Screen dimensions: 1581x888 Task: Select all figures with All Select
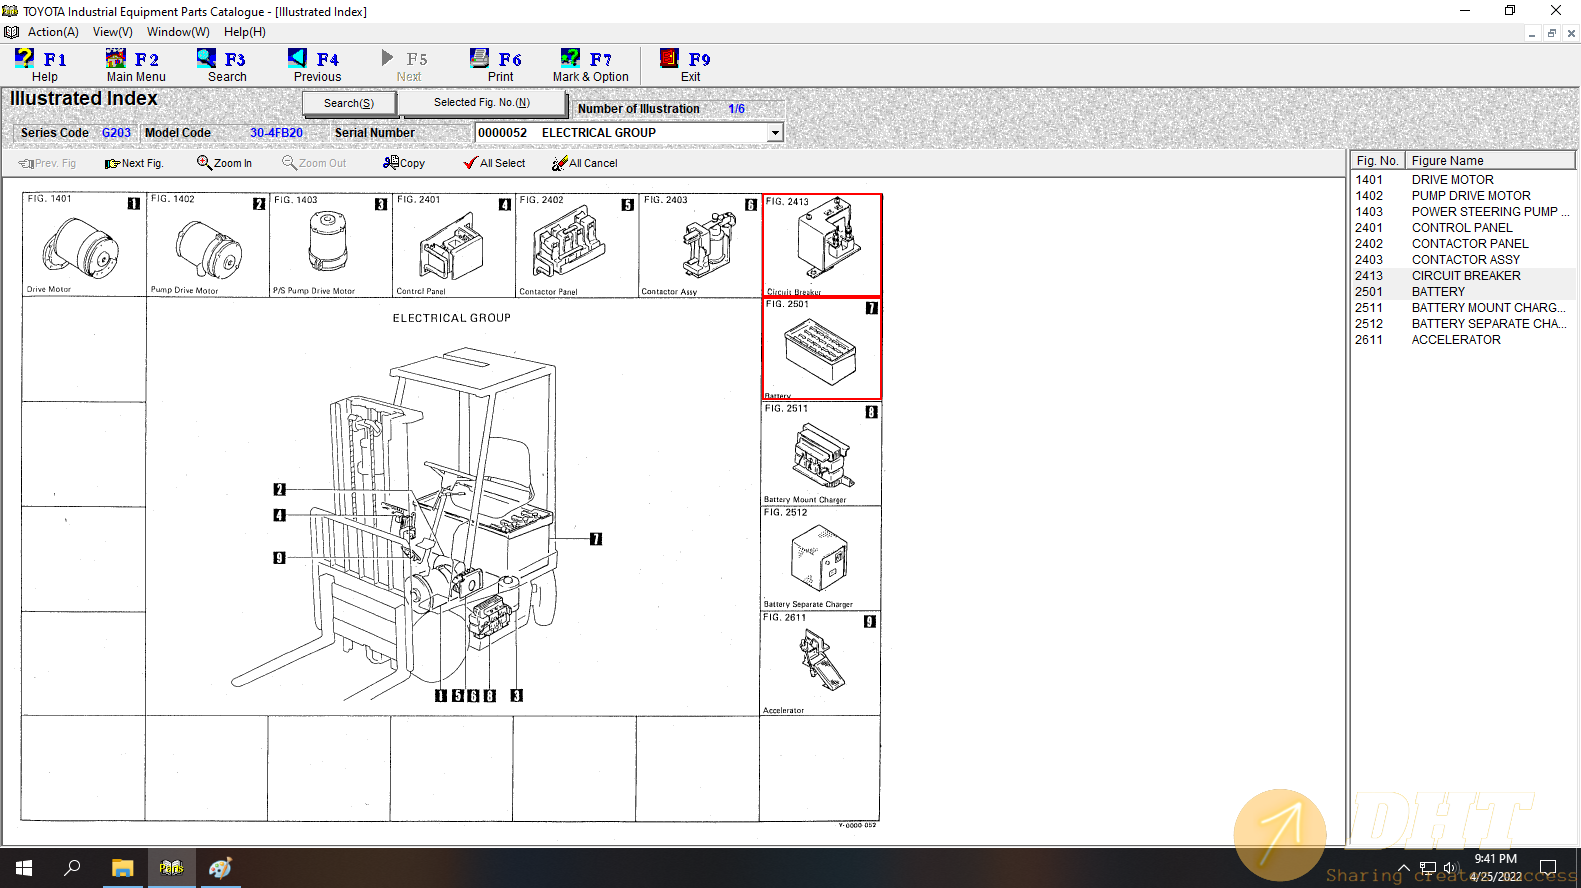pyautogui.click(x=494, y=163)
